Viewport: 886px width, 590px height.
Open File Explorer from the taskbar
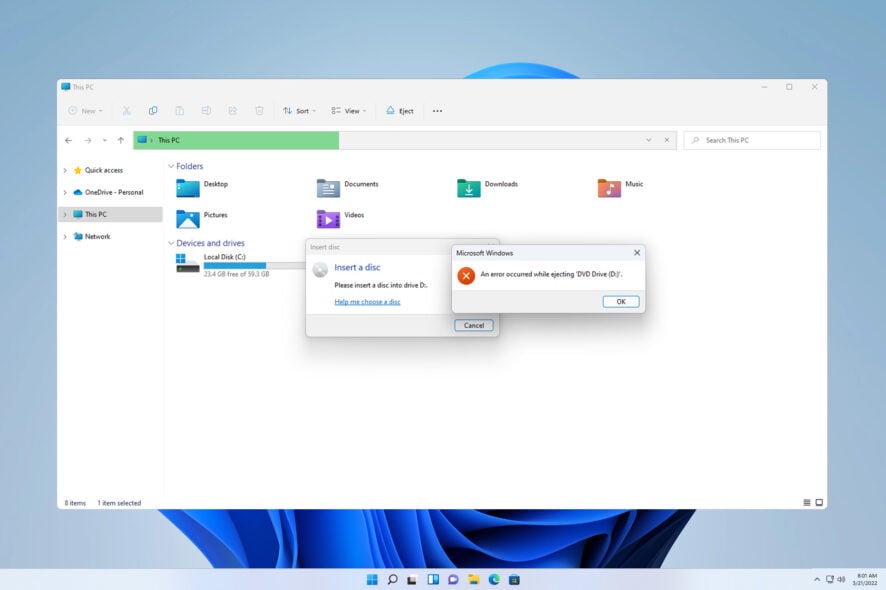click(x=474, y=579)
